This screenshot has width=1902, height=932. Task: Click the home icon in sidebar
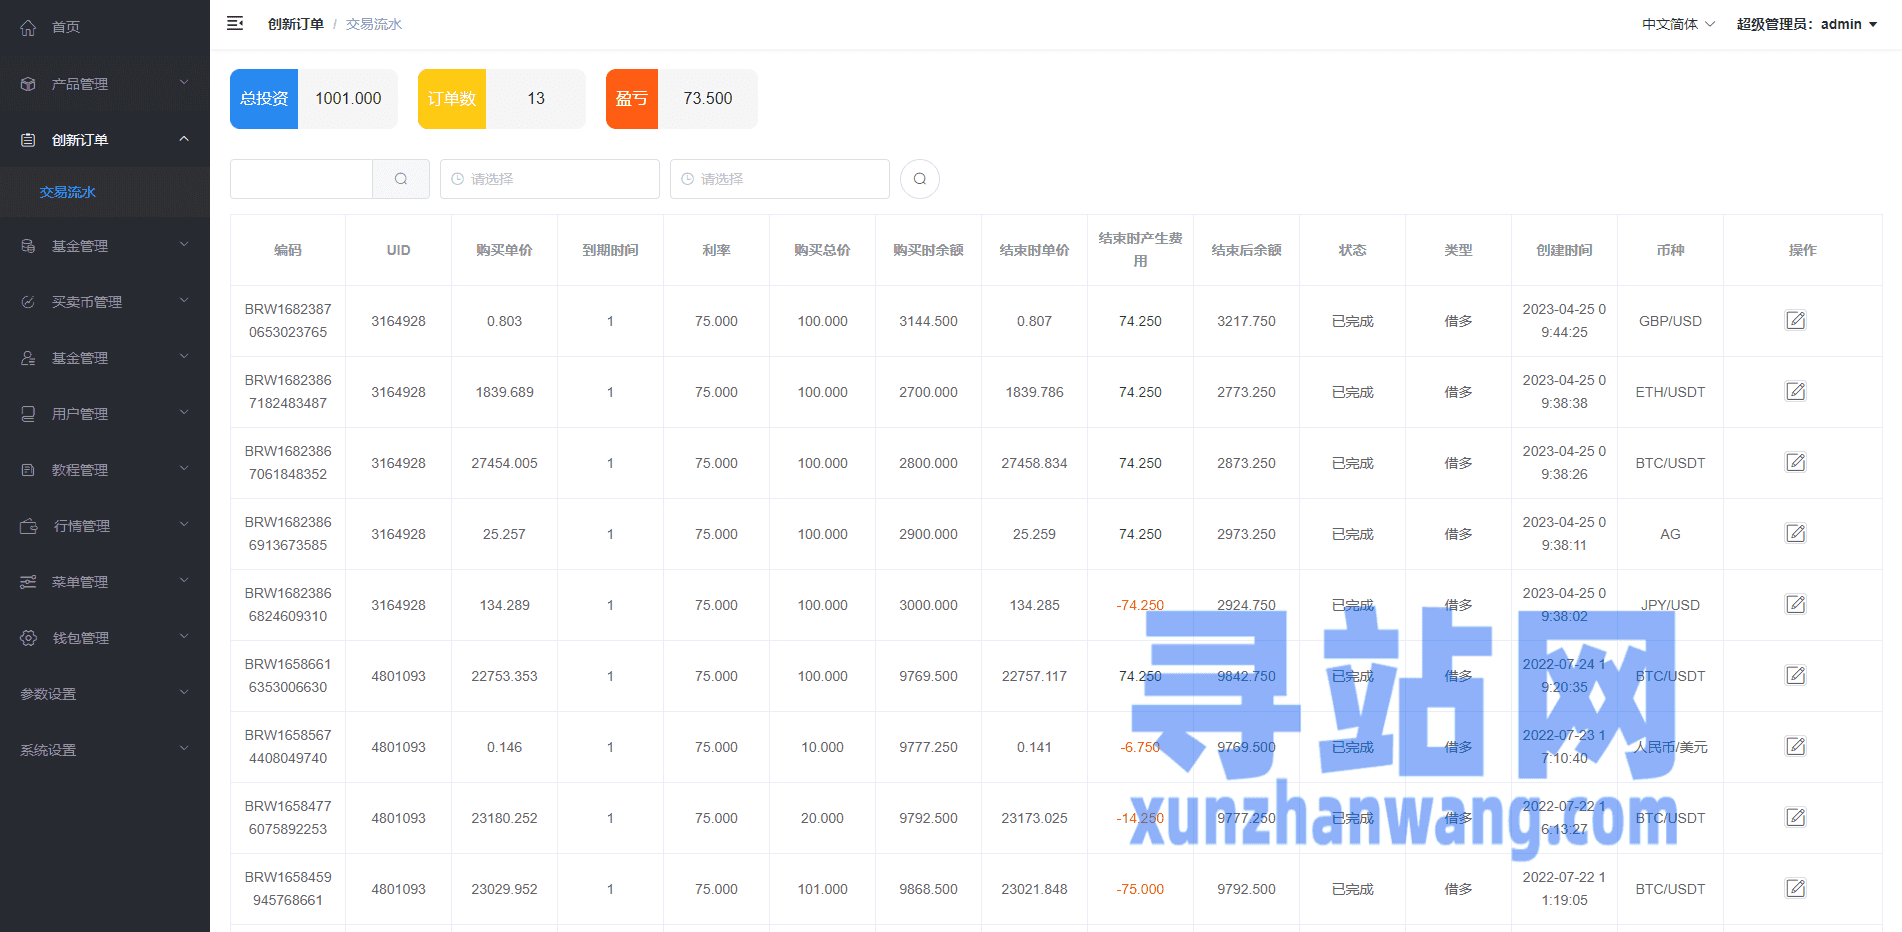click(x=28, y=27)
